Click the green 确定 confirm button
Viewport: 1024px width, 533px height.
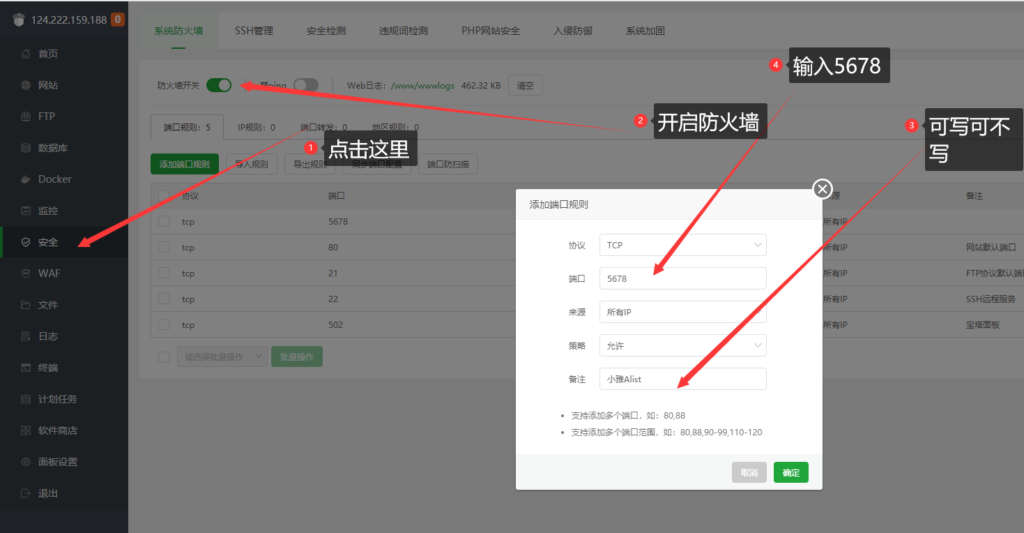point(790,472)
